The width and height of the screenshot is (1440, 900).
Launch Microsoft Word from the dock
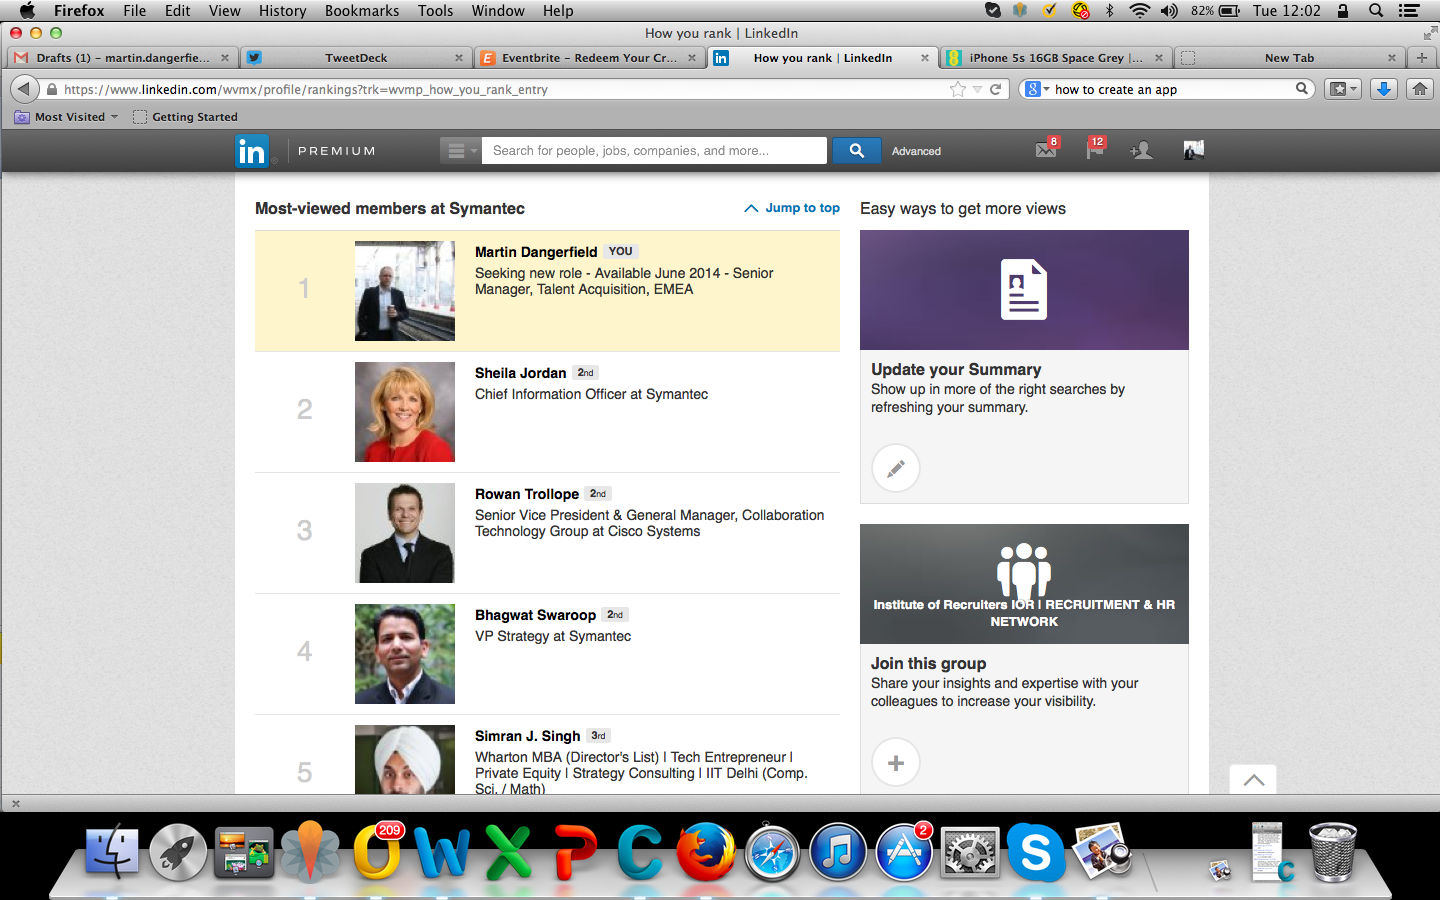(442, 851)
